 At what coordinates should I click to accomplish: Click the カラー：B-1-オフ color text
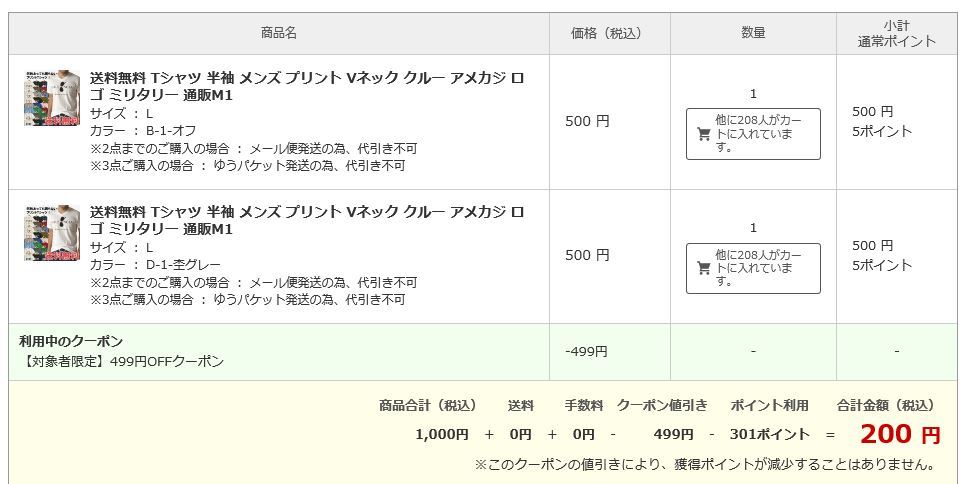[x=143, y=131]
